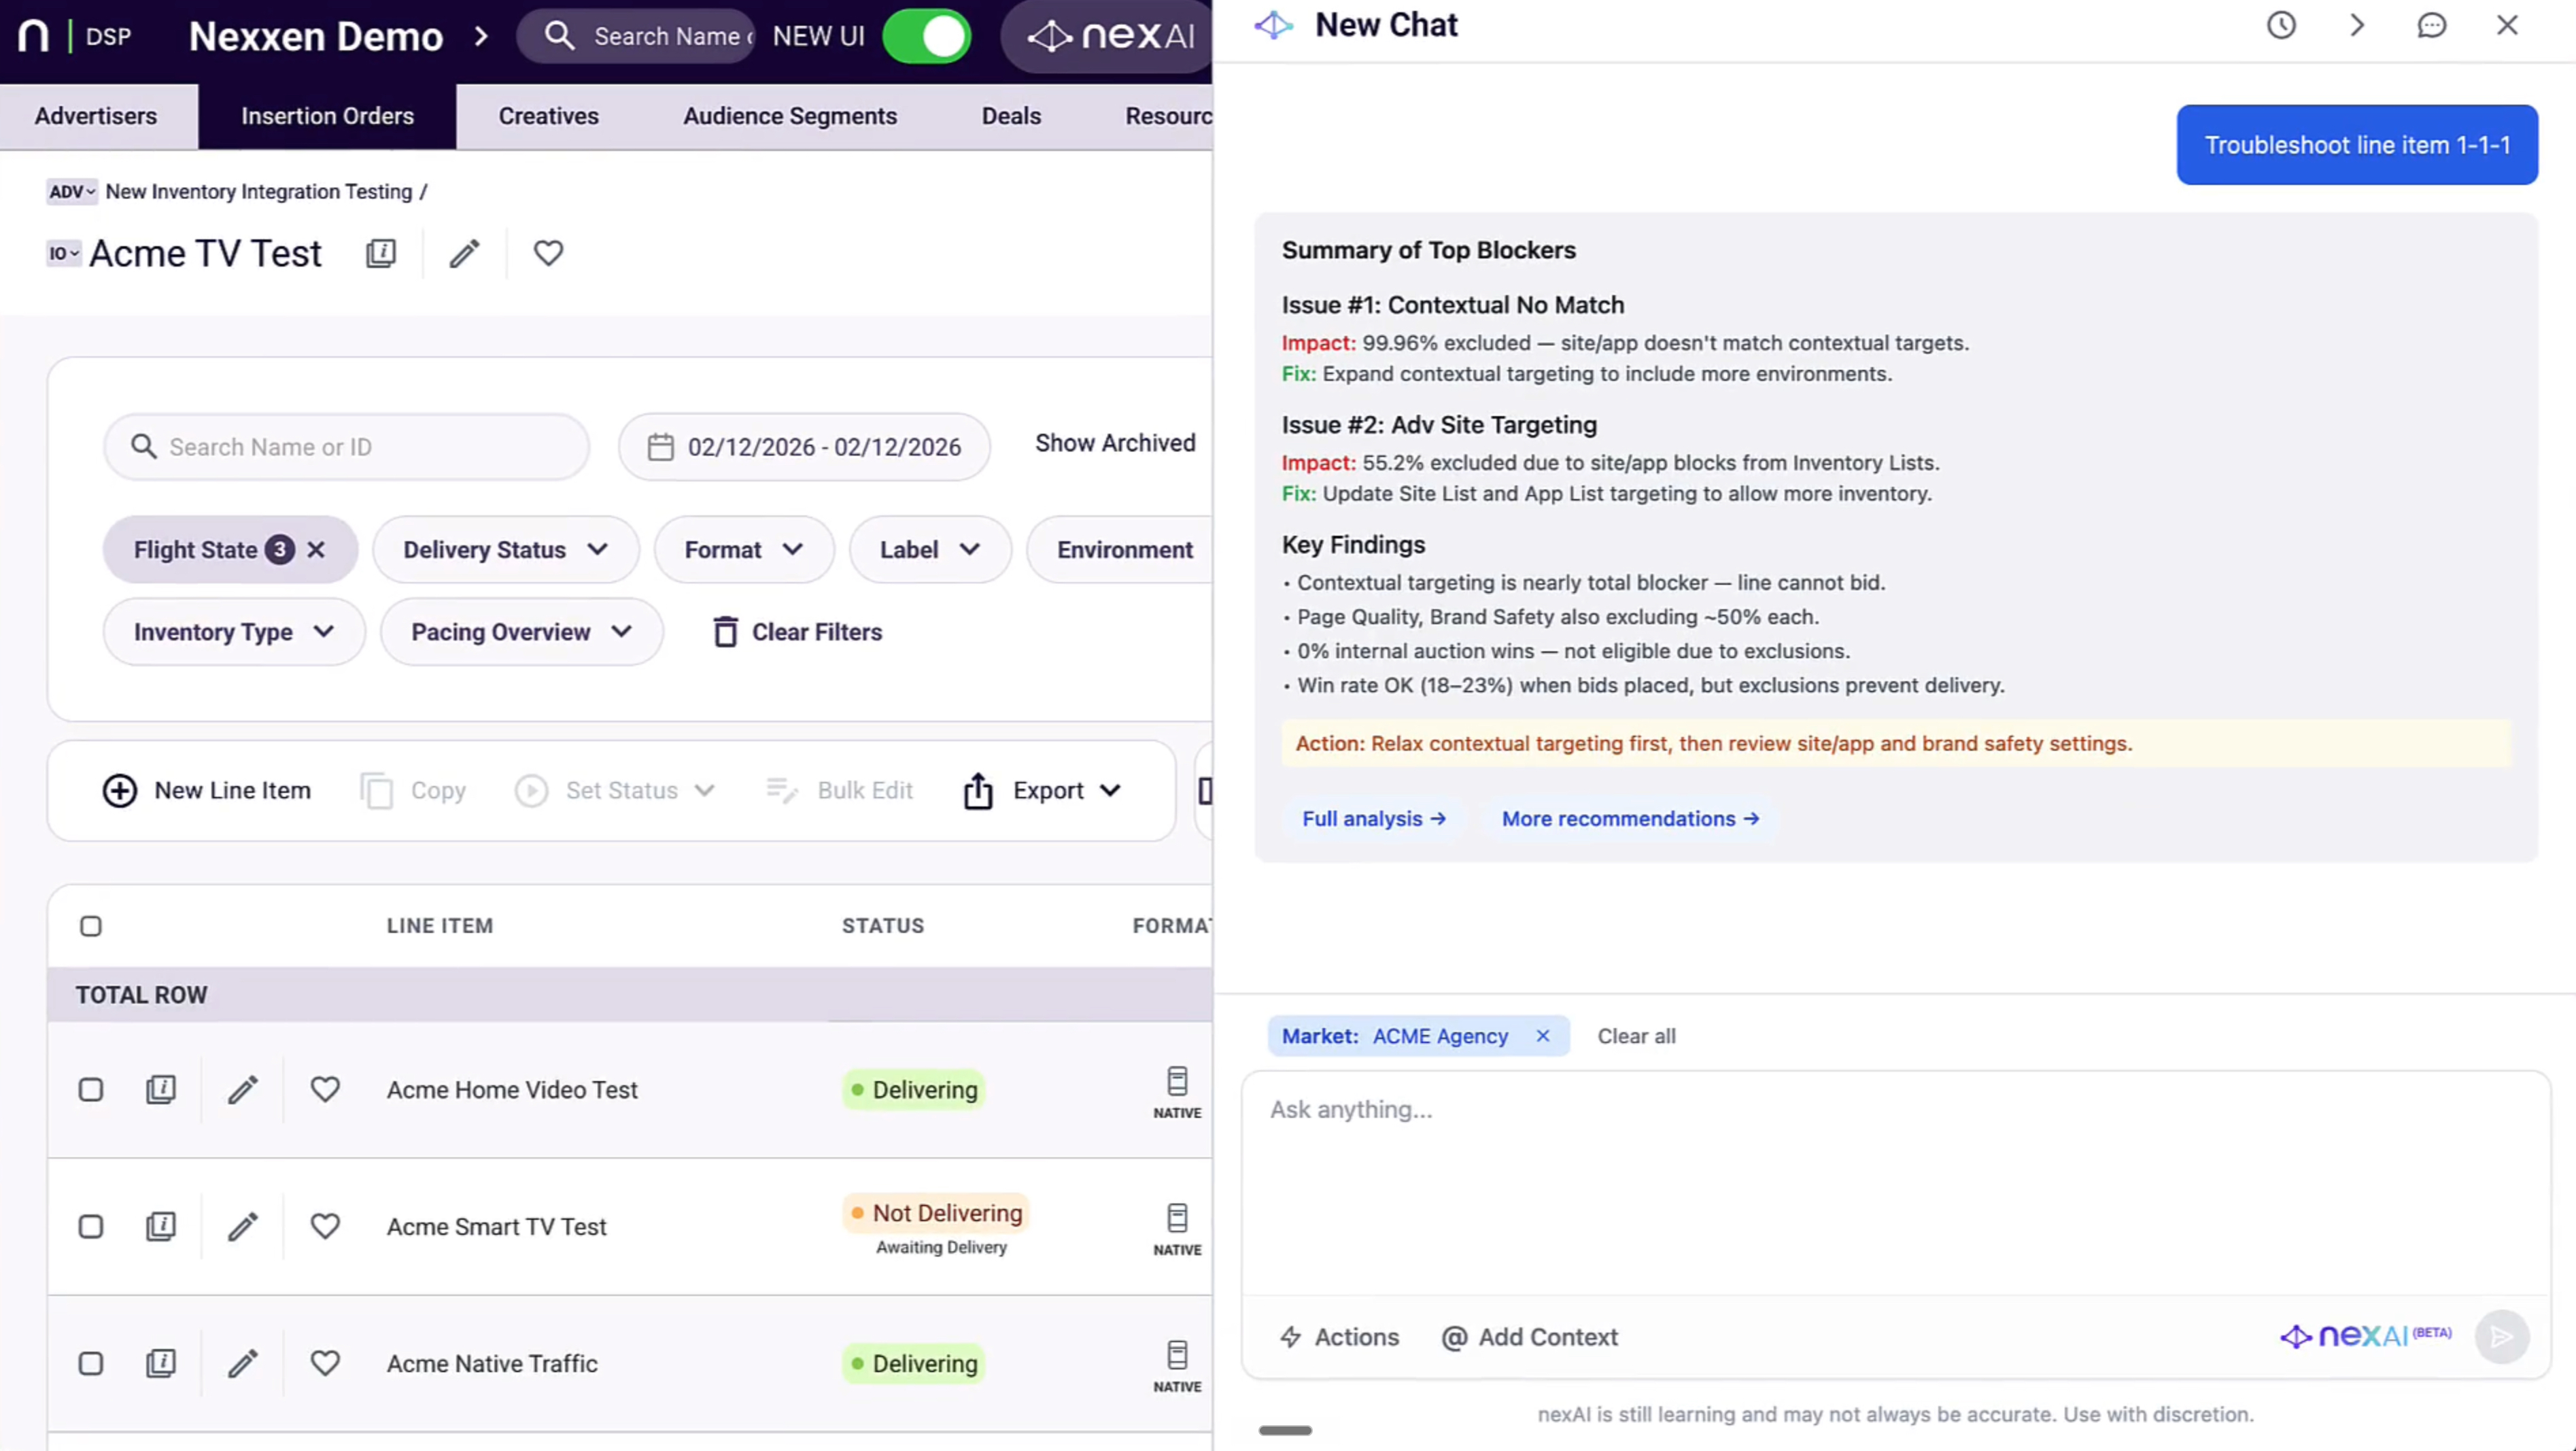Select all line items header checkbox

[91, 926]
